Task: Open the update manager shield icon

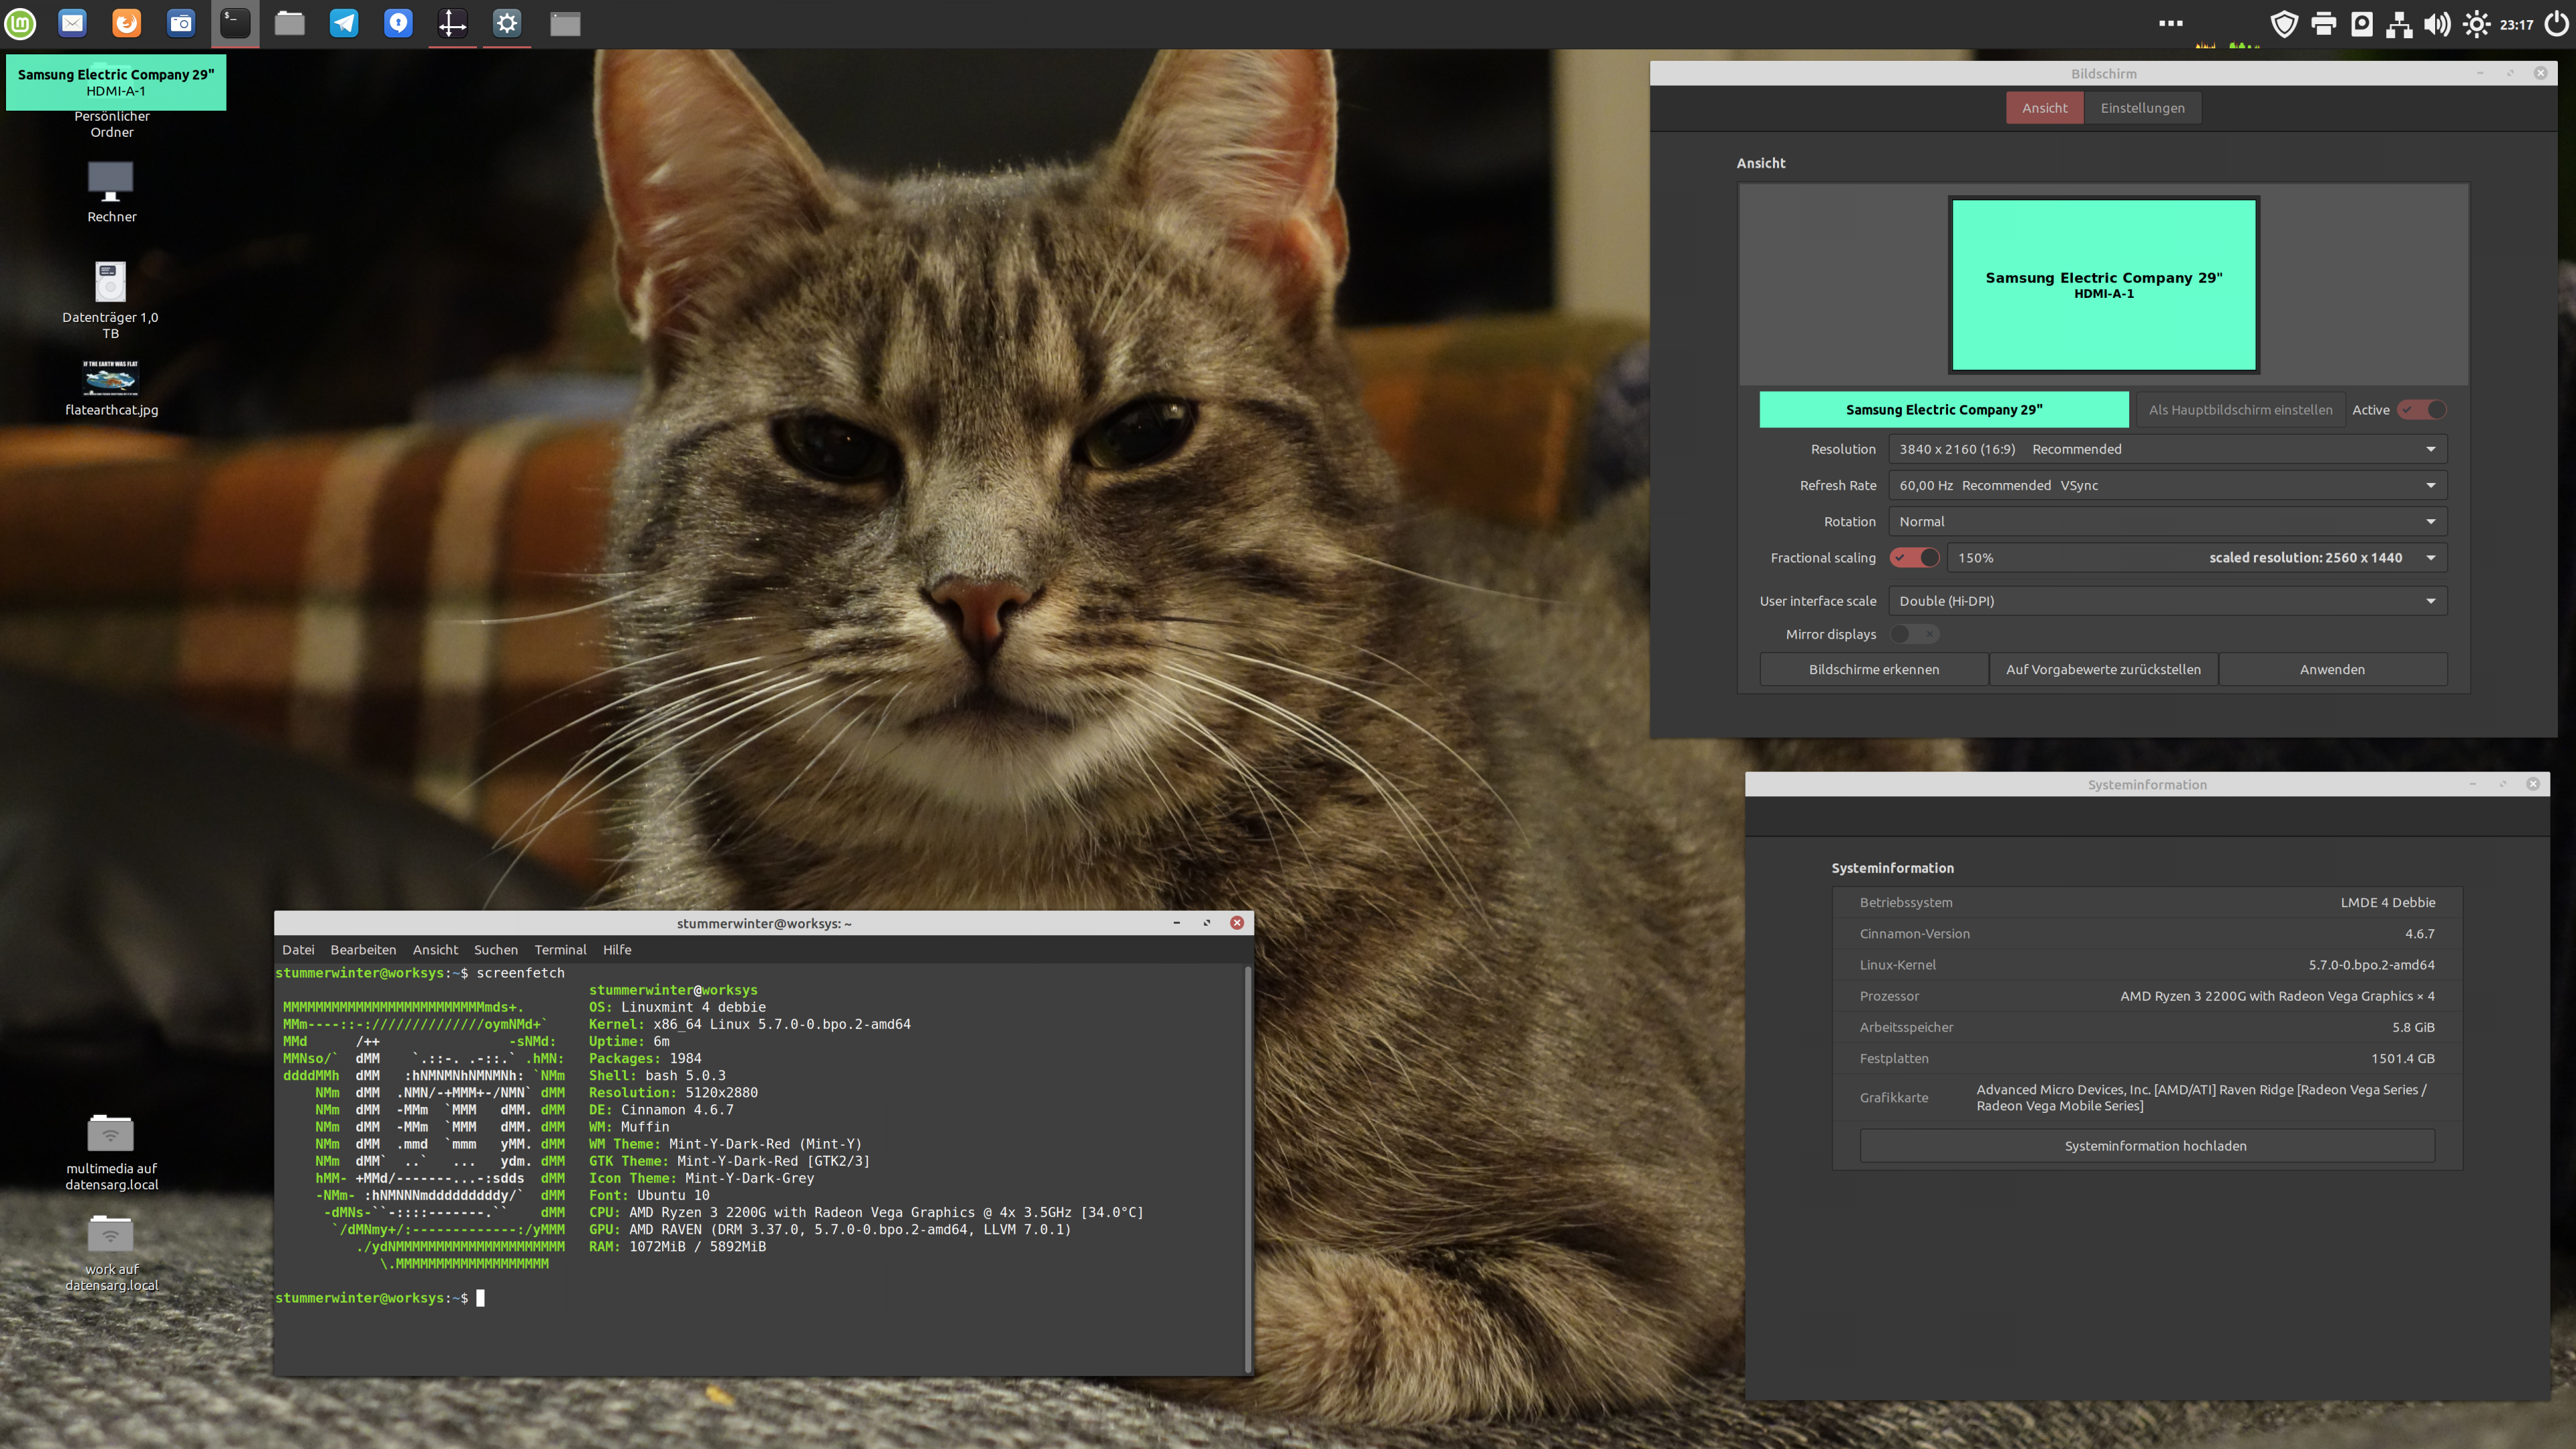Action: 2284,24
